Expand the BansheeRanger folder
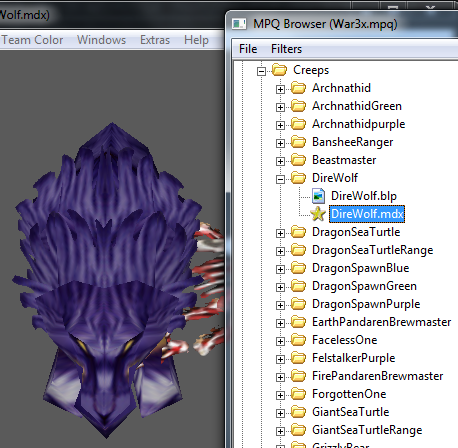 280,143
